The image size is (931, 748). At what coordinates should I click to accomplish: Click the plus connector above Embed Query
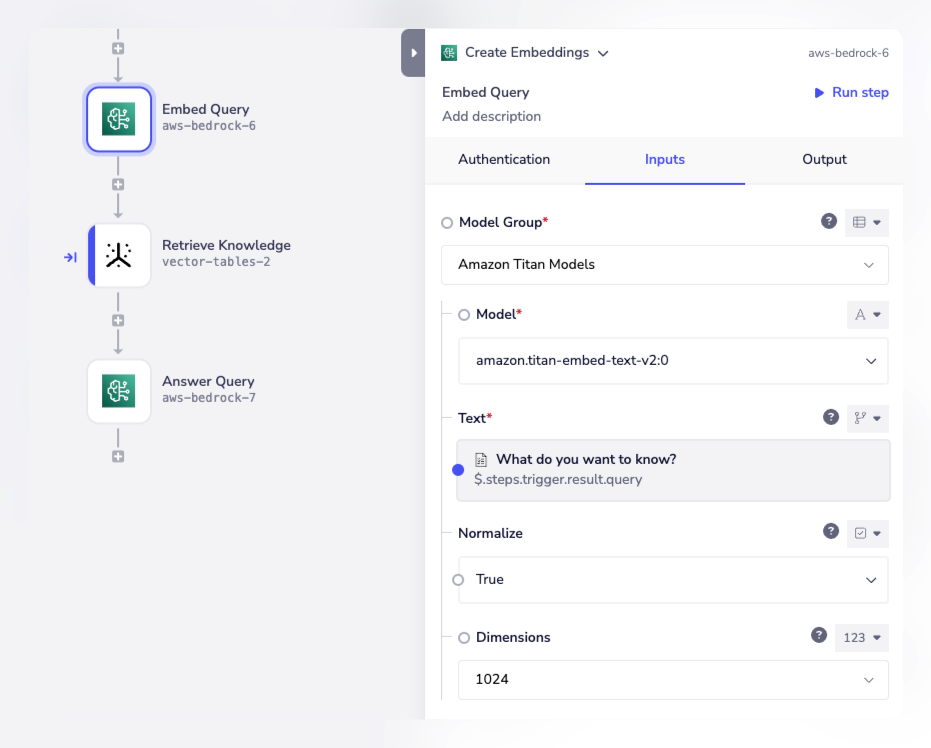pos(118,48)
